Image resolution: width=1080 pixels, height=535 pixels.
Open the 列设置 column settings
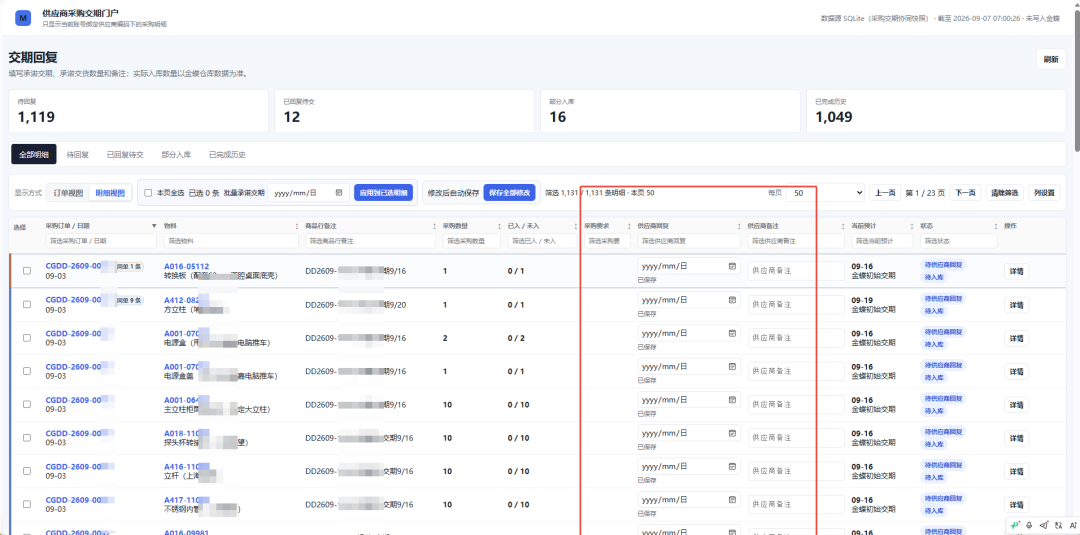[x=1045, y=193]
